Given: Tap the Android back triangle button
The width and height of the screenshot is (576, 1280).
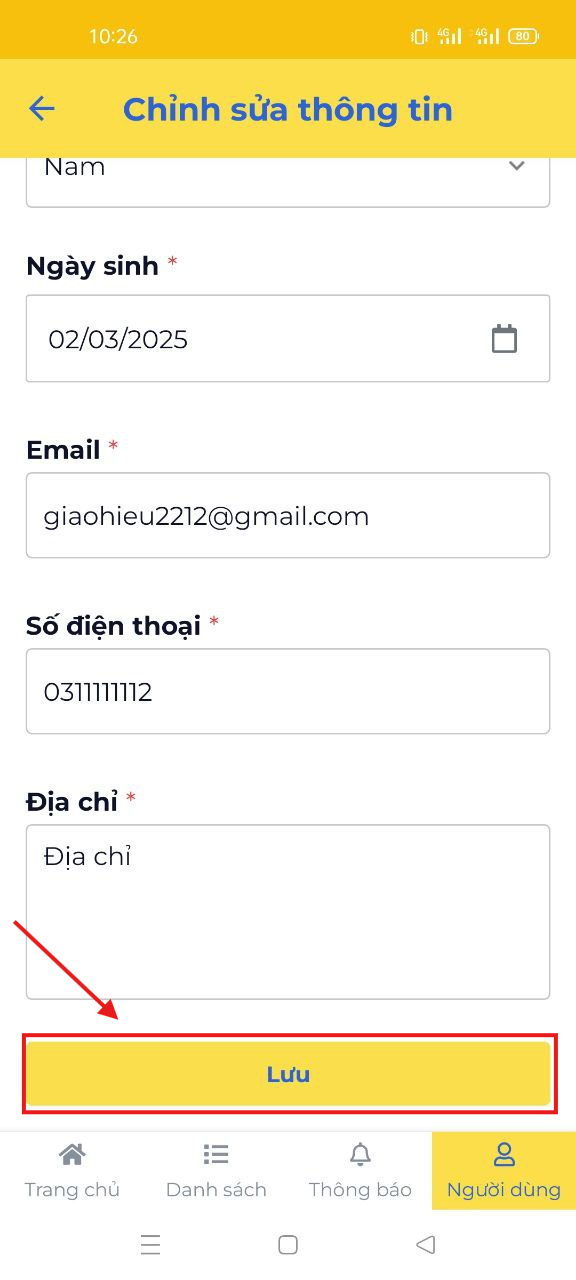Looking at the screenshot, I should tap(425, 1245).
